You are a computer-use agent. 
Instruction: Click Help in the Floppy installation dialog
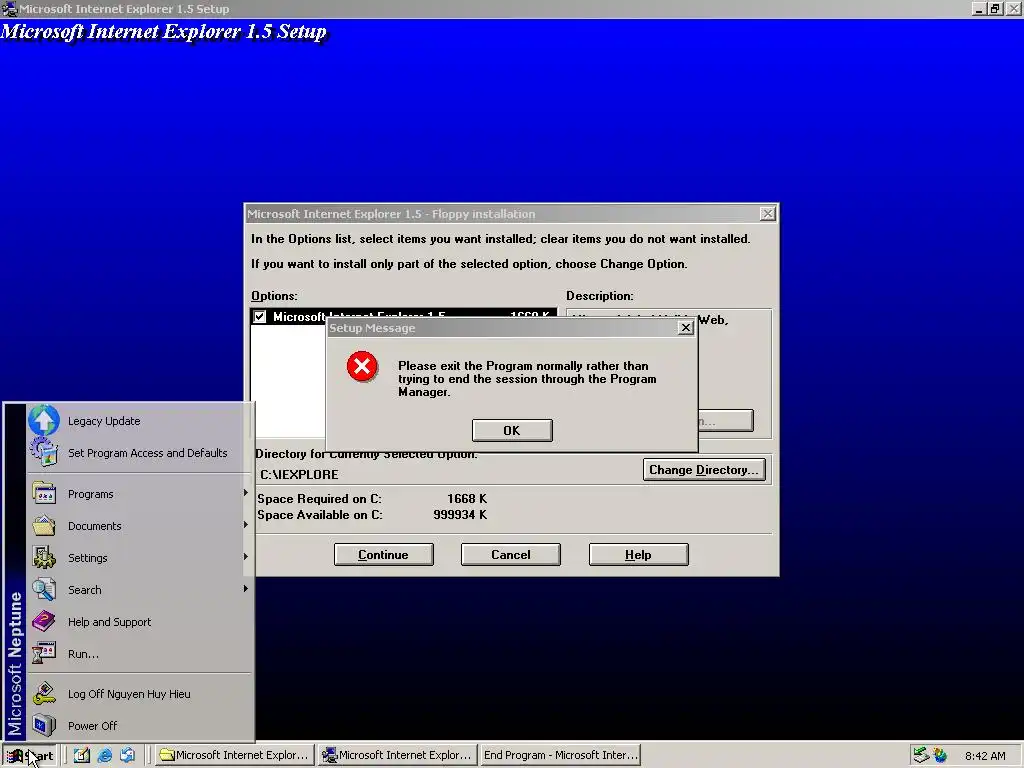638,554
